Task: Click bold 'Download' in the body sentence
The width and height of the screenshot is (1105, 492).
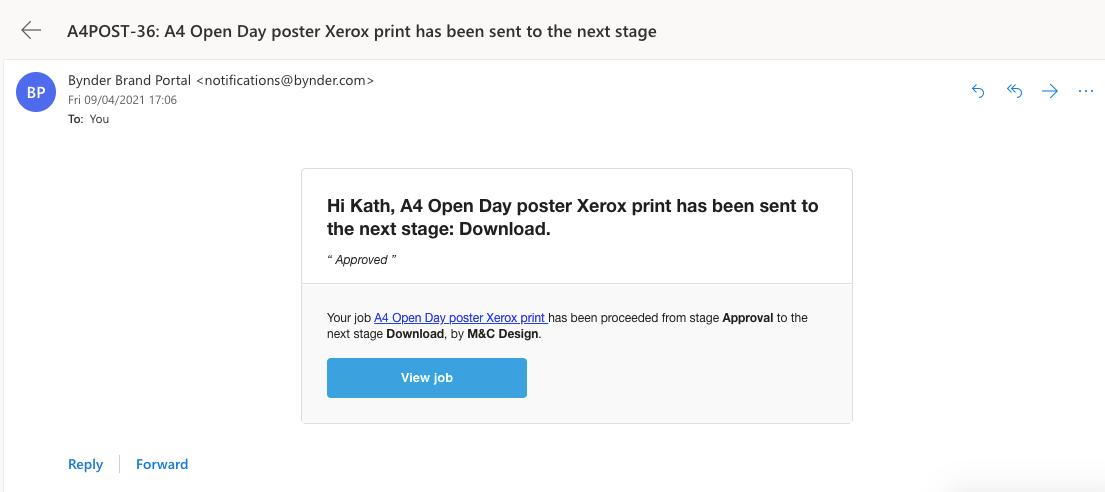Action: pos(415,334)
